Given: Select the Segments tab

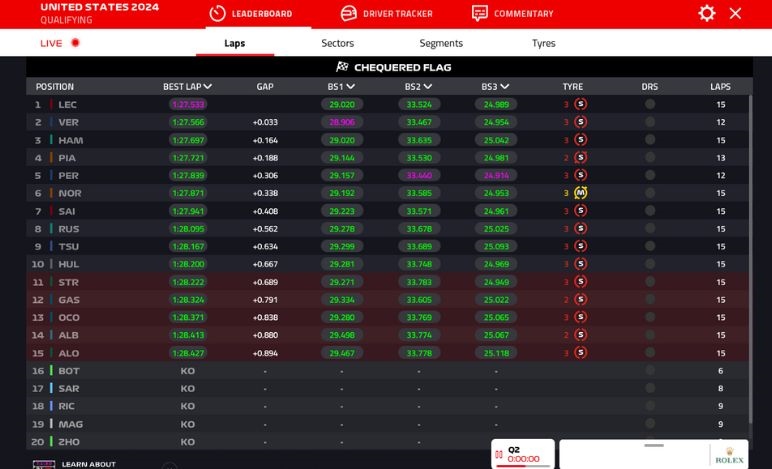Looking at the screenshot, I should click(441, 43).
